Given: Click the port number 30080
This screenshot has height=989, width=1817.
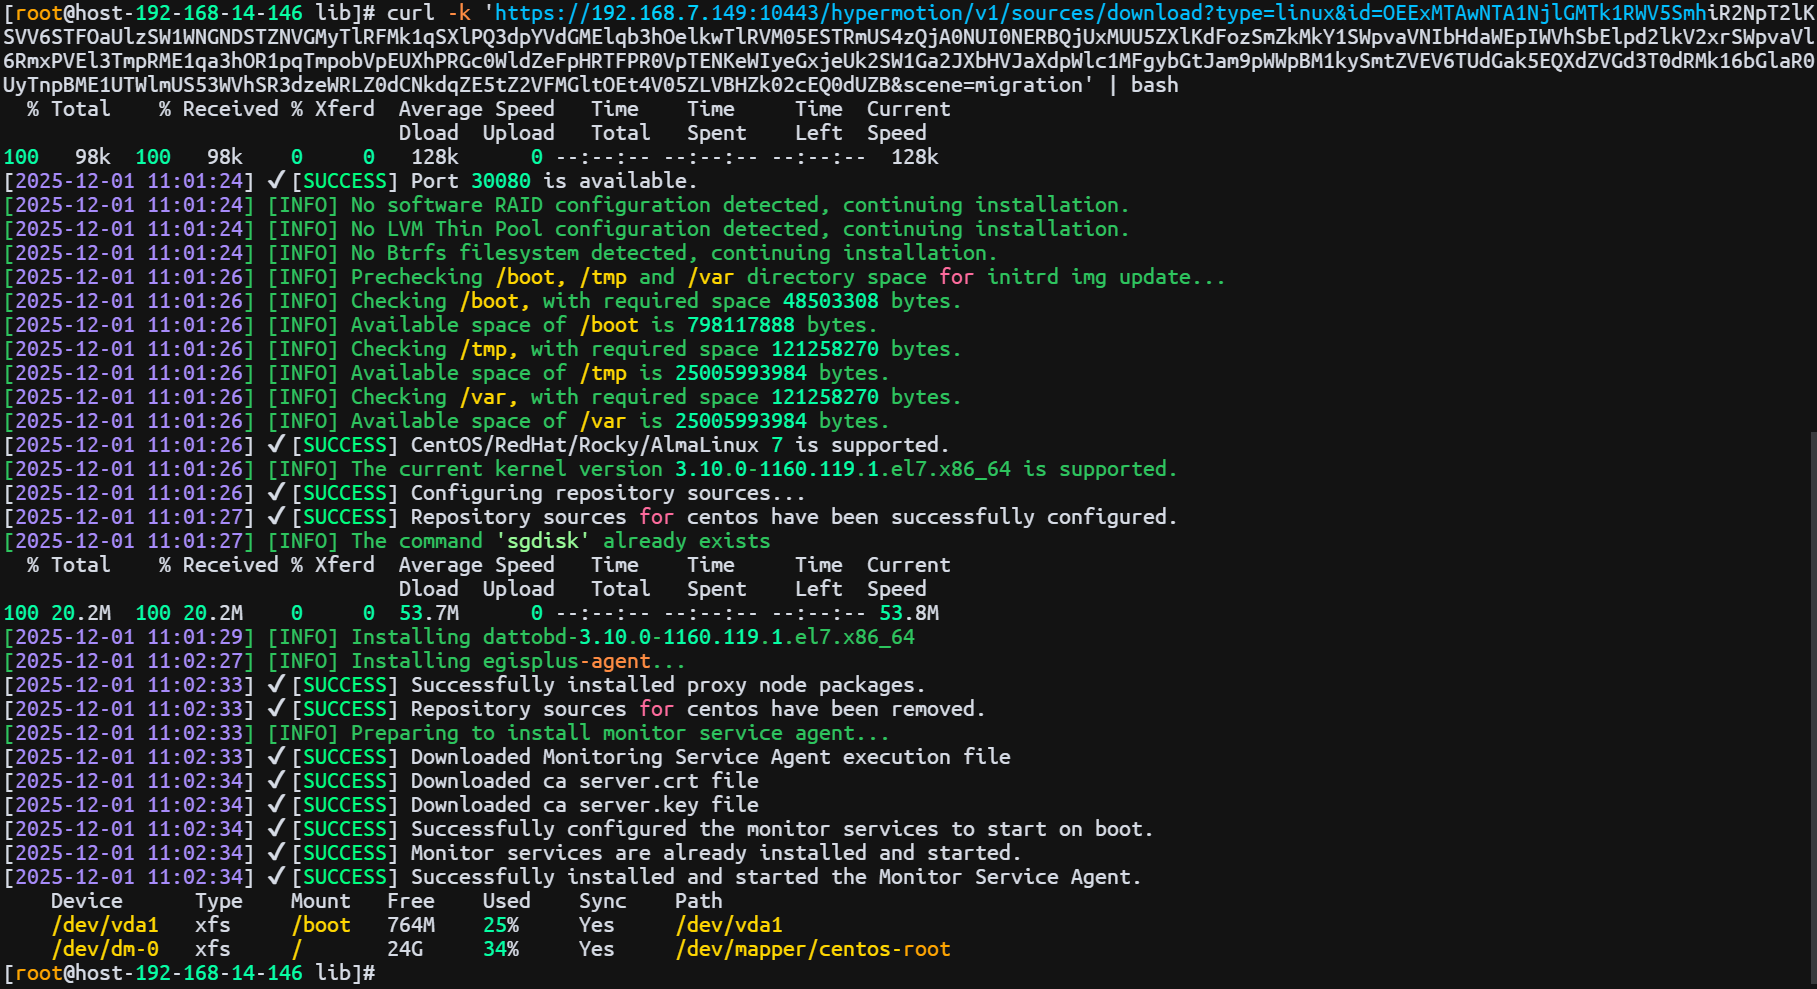Looking at the screenshot, I should [500, 181].
